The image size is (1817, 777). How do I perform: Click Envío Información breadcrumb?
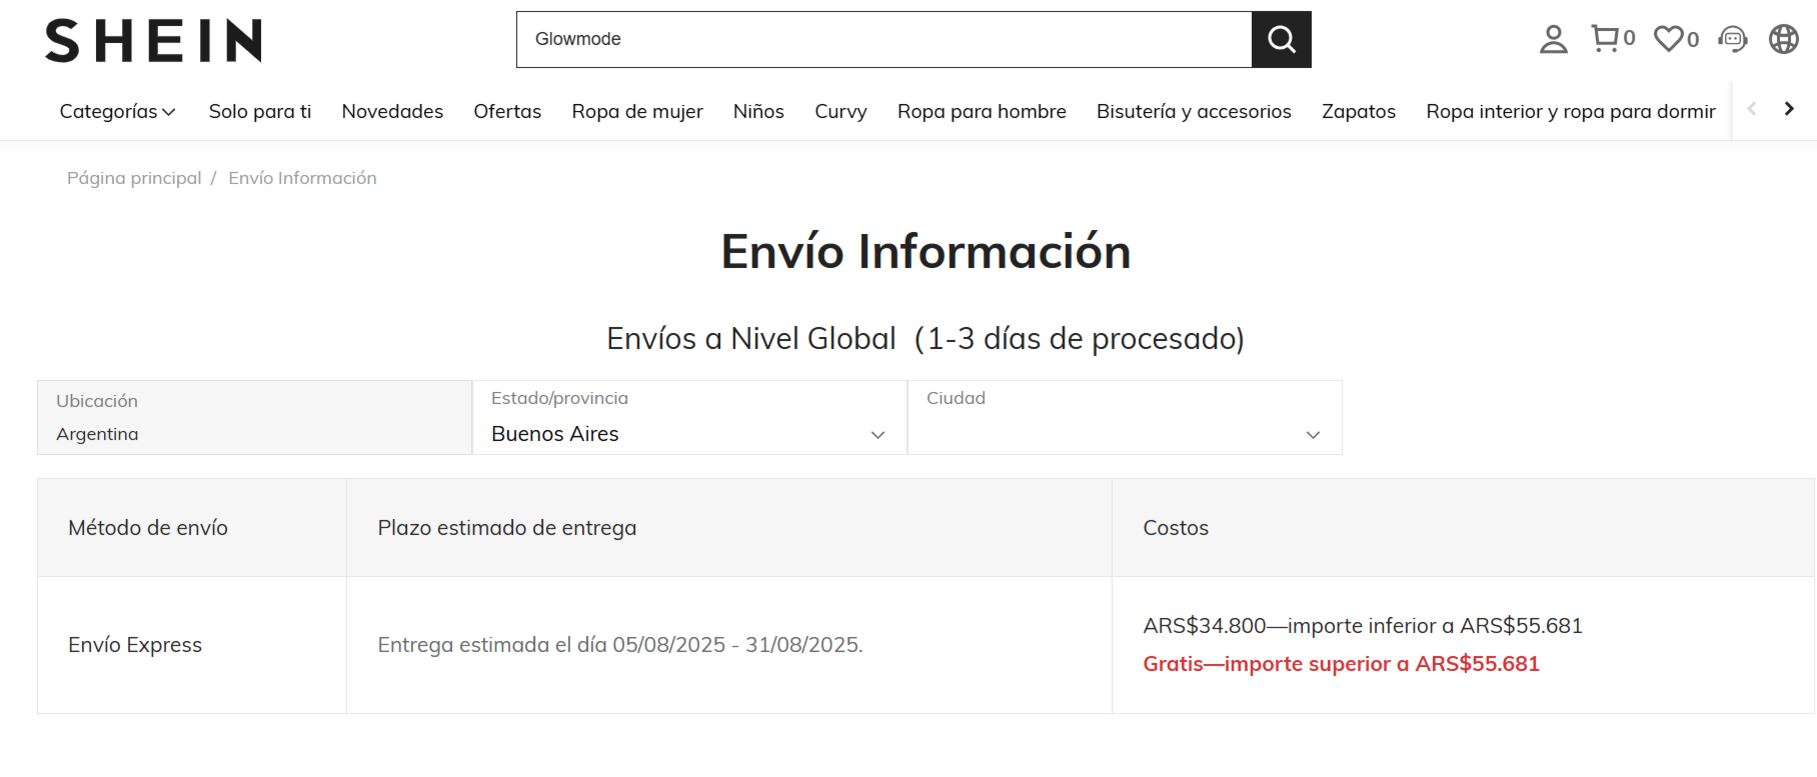(x=302, y=178)
